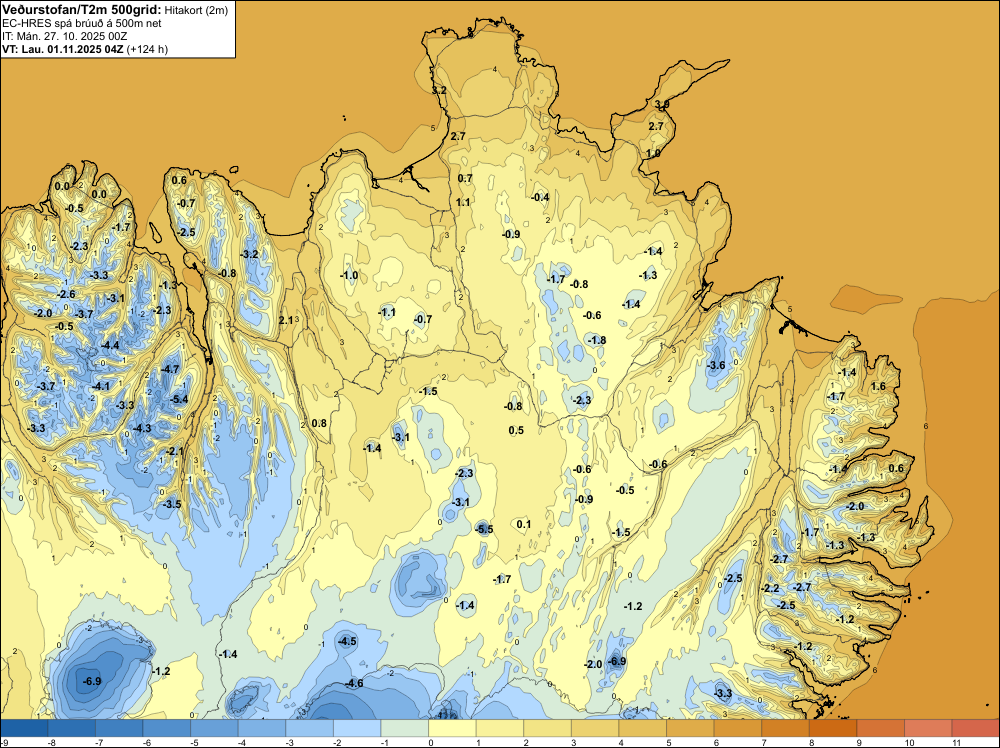Click the '1.1' temperature value on the map
This screenshot has width=1000, height=748.
pos(463,202)
